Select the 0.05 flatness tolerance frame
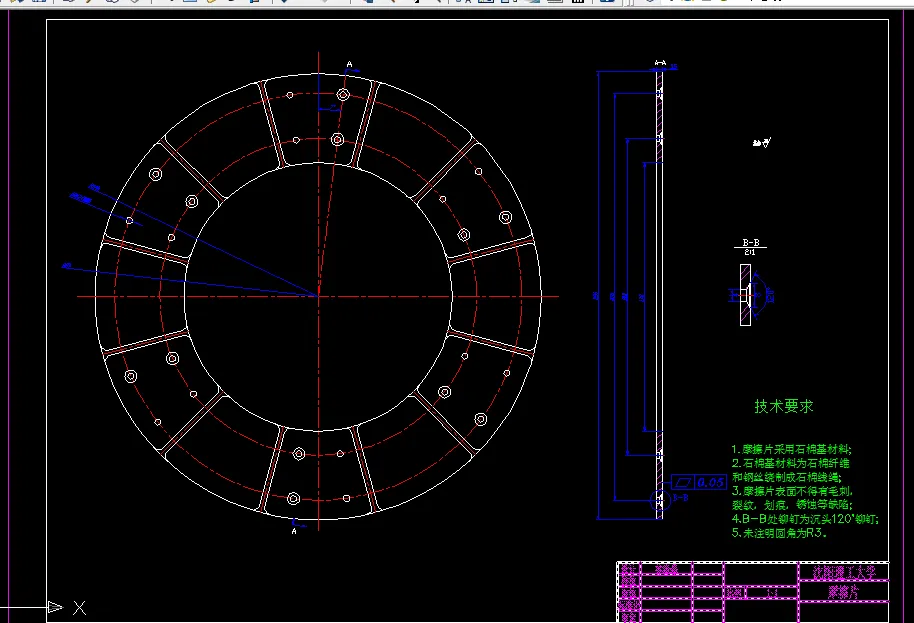The image size is (914, 623). click(x=699, y=482)
